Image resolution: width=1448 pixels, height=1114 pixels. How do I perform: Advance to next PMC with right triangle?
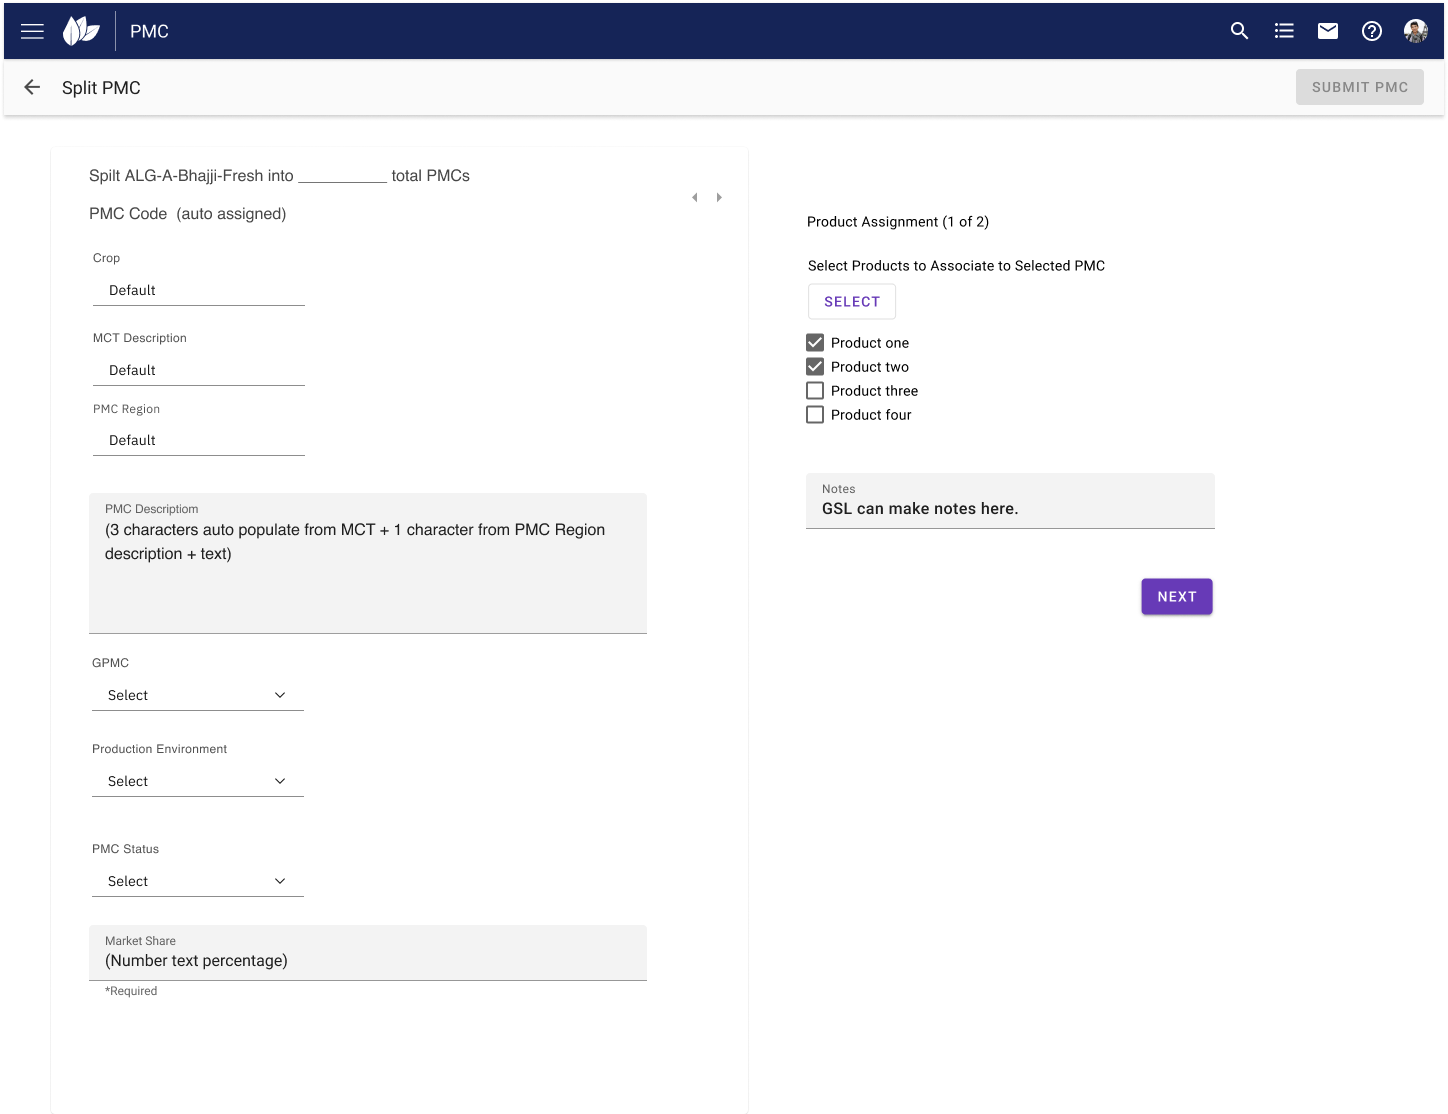tap(719, 198)
